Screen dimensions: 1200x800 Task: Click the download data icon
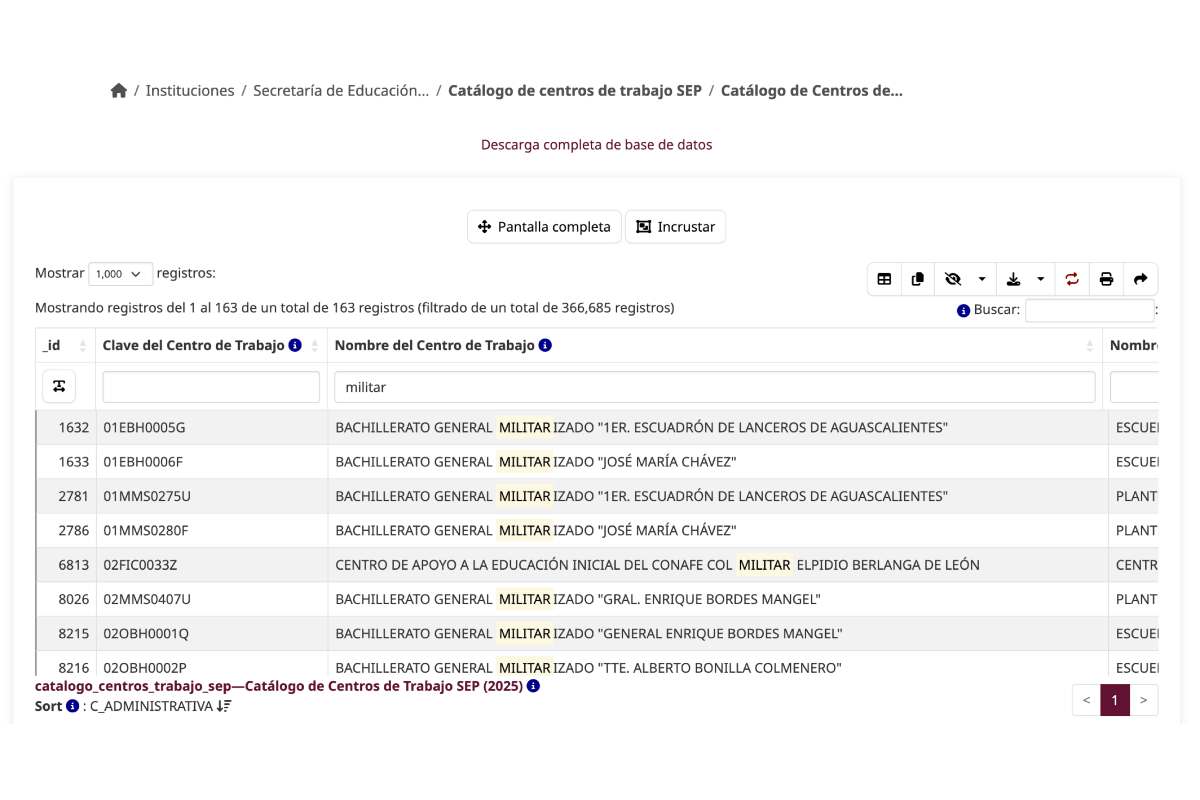coord(1013,279)
